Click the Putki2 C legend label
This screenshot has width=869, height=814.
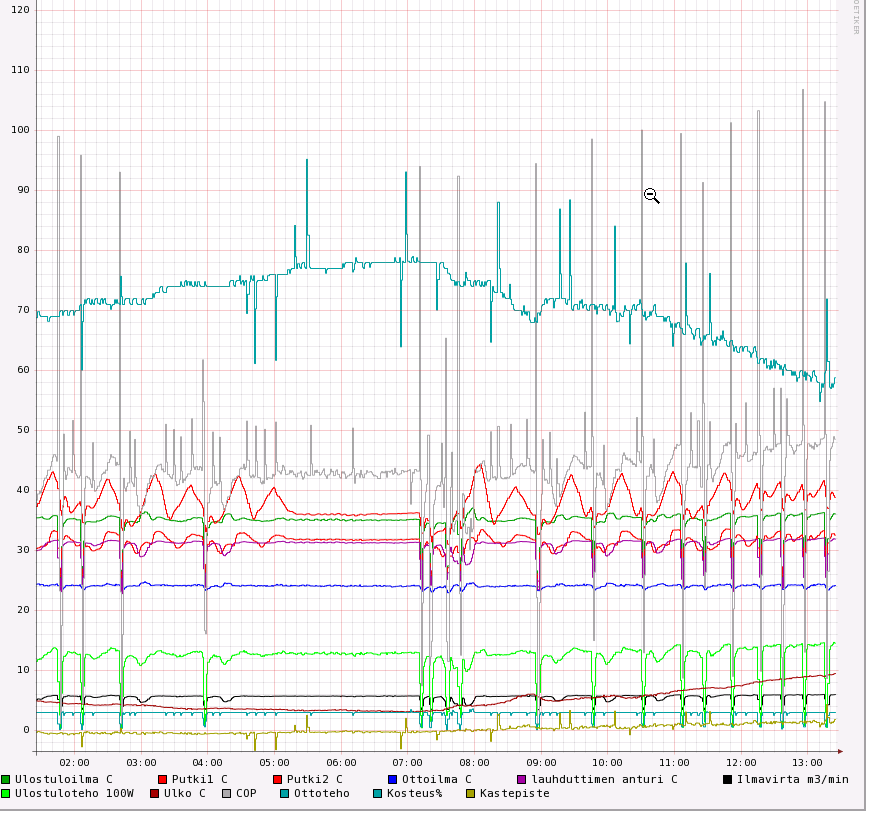point(315,782)
